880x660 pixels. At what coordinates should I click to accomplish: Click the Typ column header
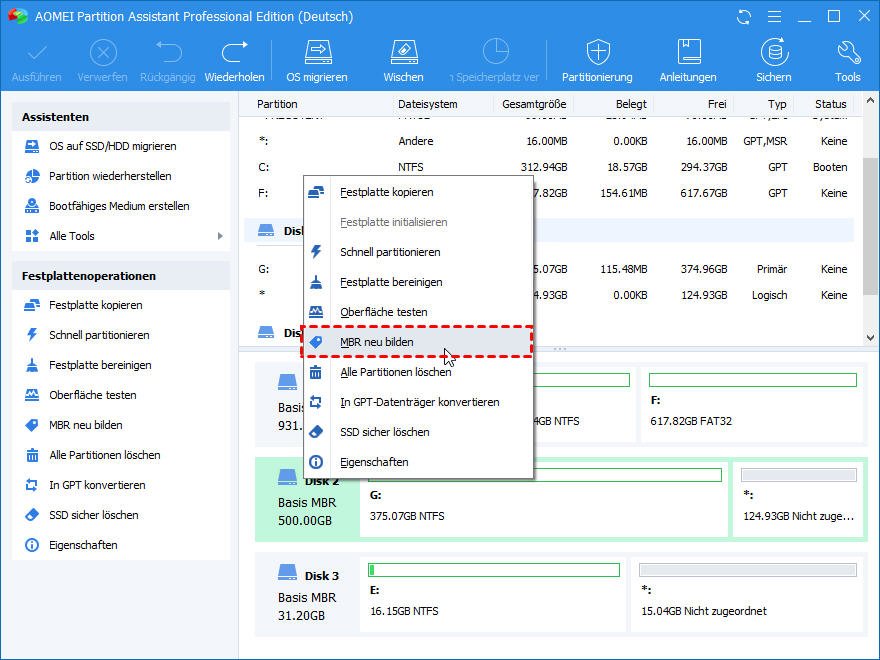pos(777,104)
